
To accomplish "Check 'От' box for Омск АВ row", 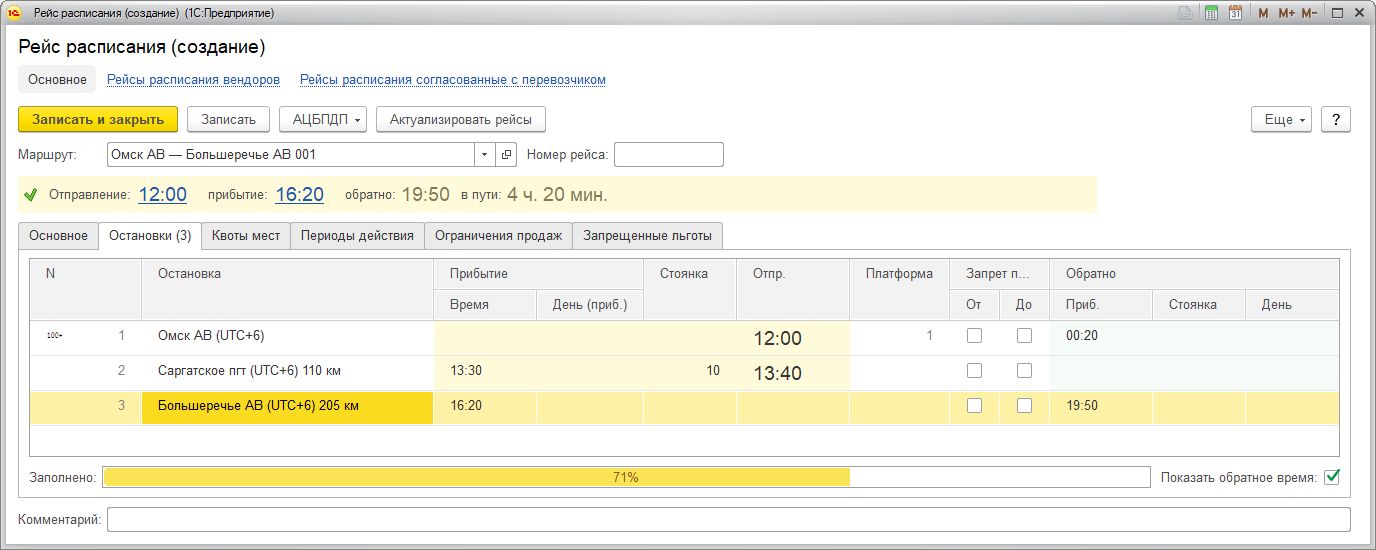I will tap(974, 336).
